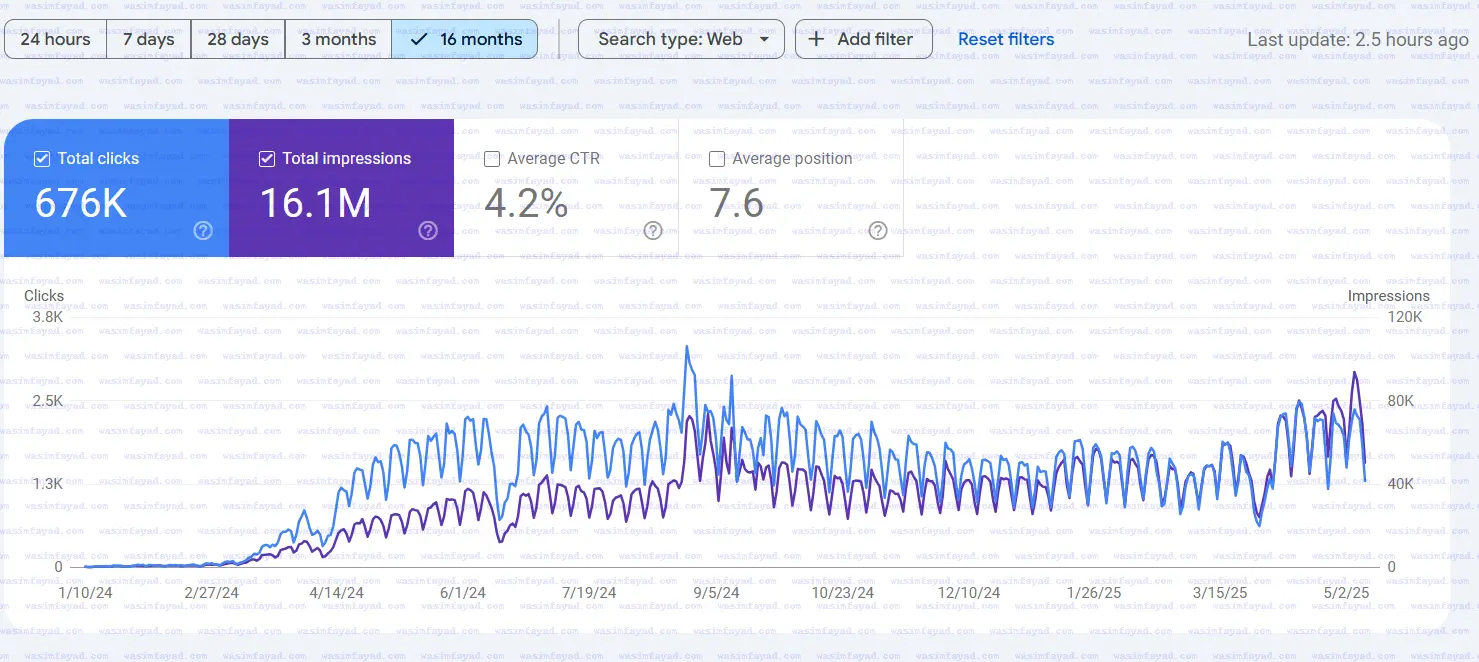Open help icon for Average position
Screen dimensions: 1479x662
click(878, 231)
